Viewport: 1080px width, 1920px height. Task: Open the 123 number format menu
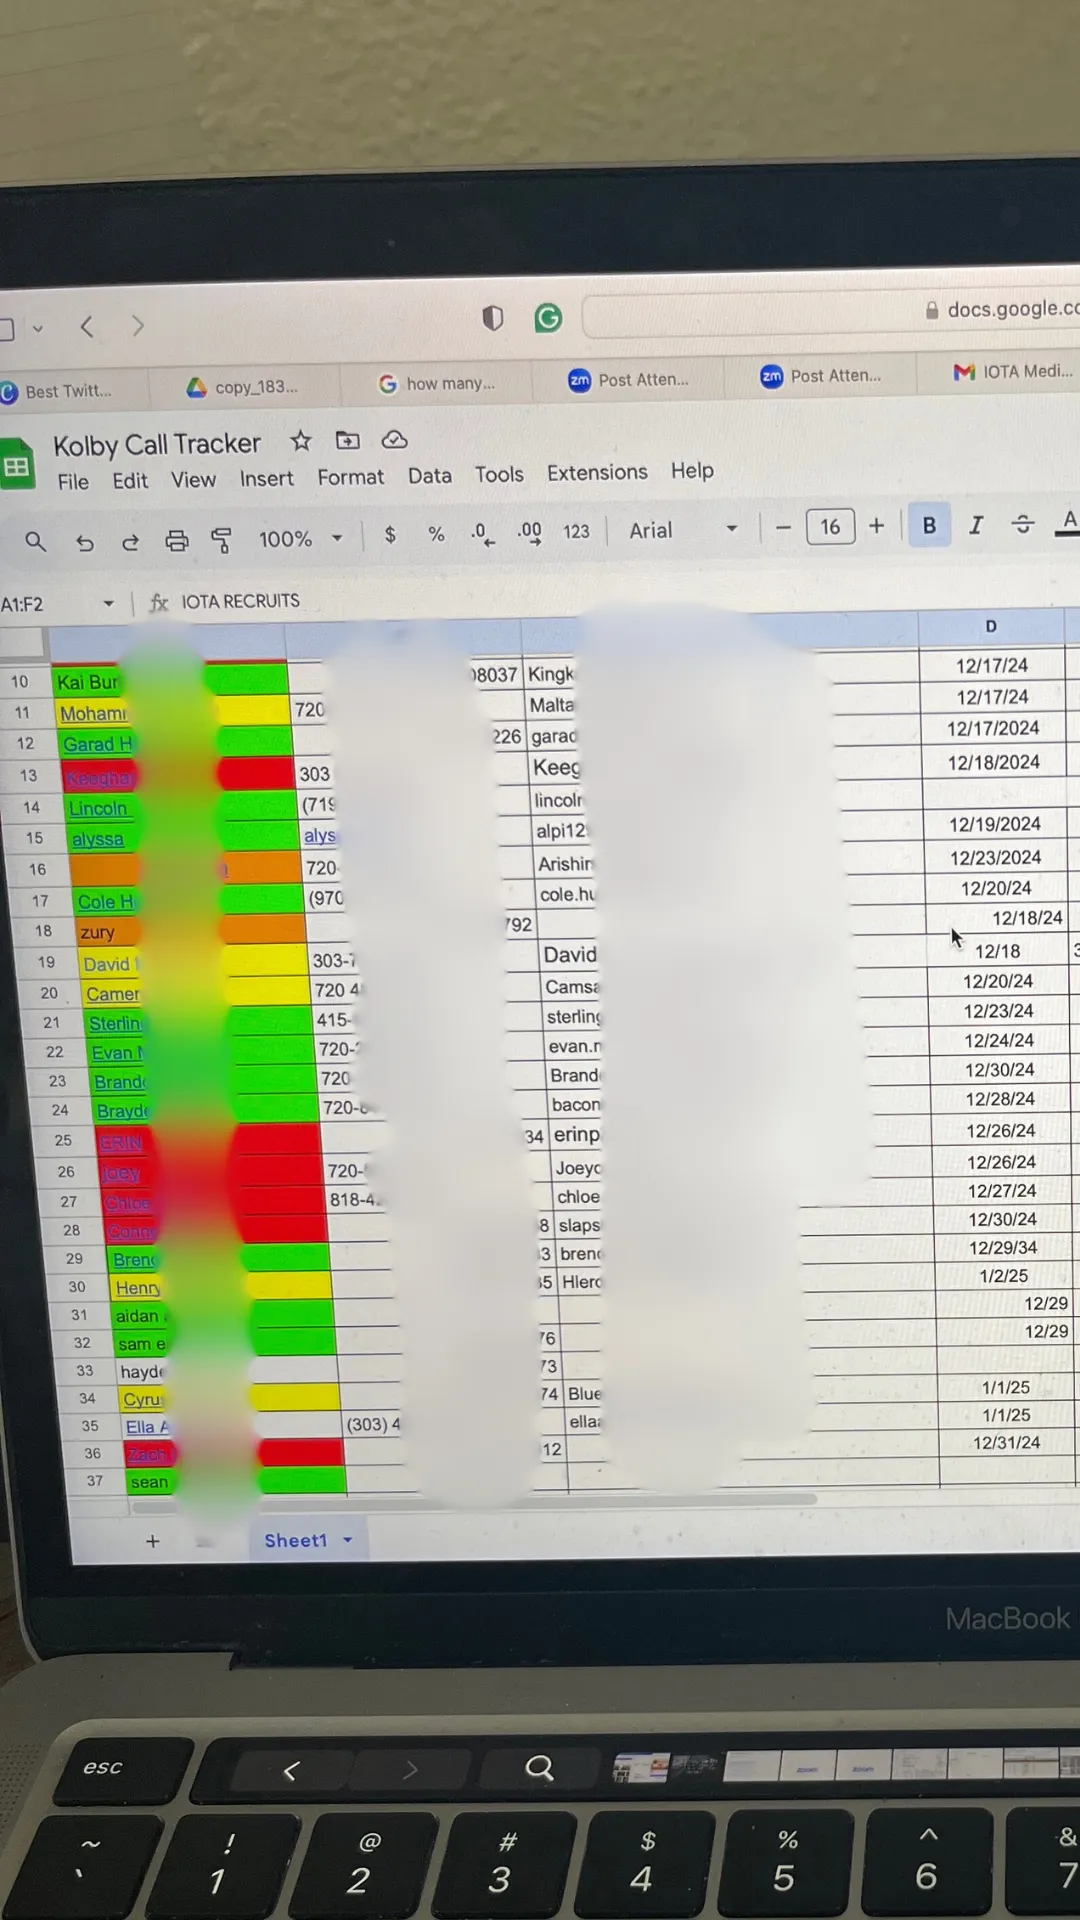coord(576,532)
